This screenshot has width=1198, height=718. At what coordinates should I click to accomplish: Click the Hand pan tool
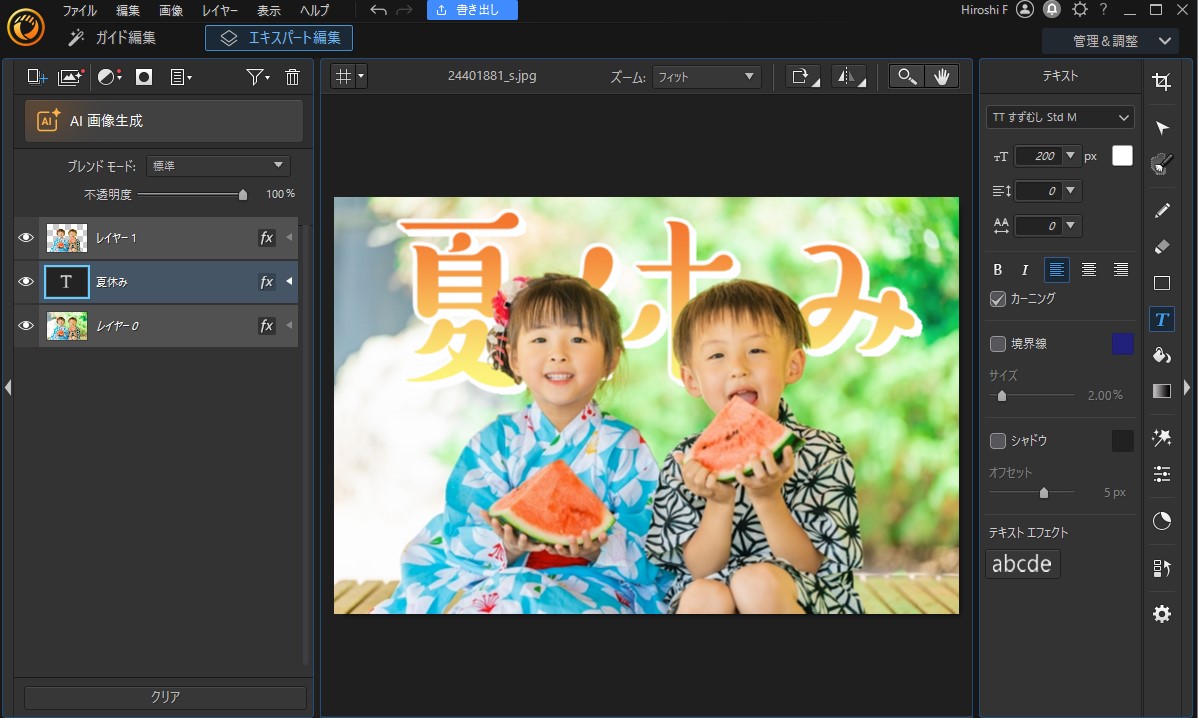point(941,77)
